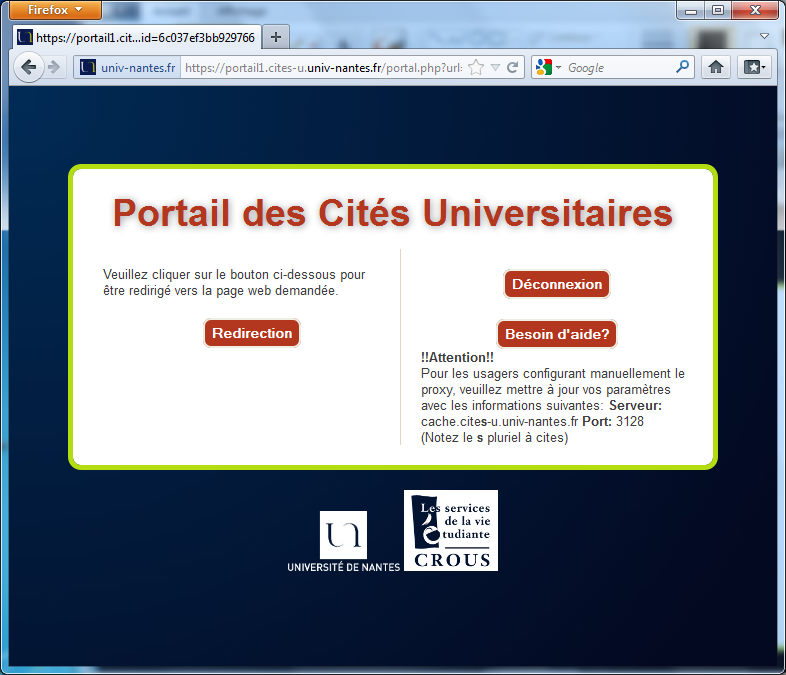Click the bookmark star in the address bar
The width and height of the screenshot is (786, 675).
[476, 68]
